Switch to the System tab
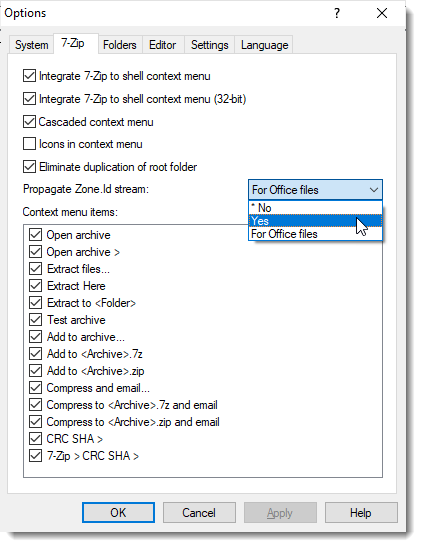The height and width of the screenshot is (547, 421). [31, 45]
